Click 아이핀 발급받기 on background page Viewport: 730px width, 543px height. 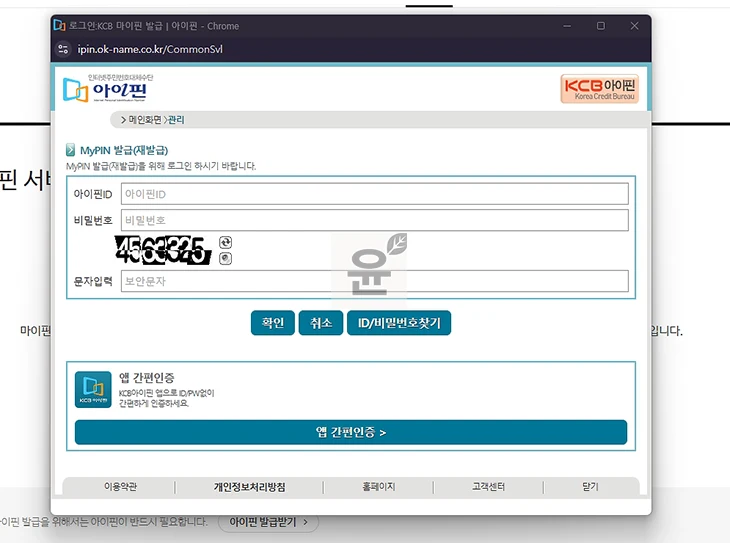click(268, 522)
